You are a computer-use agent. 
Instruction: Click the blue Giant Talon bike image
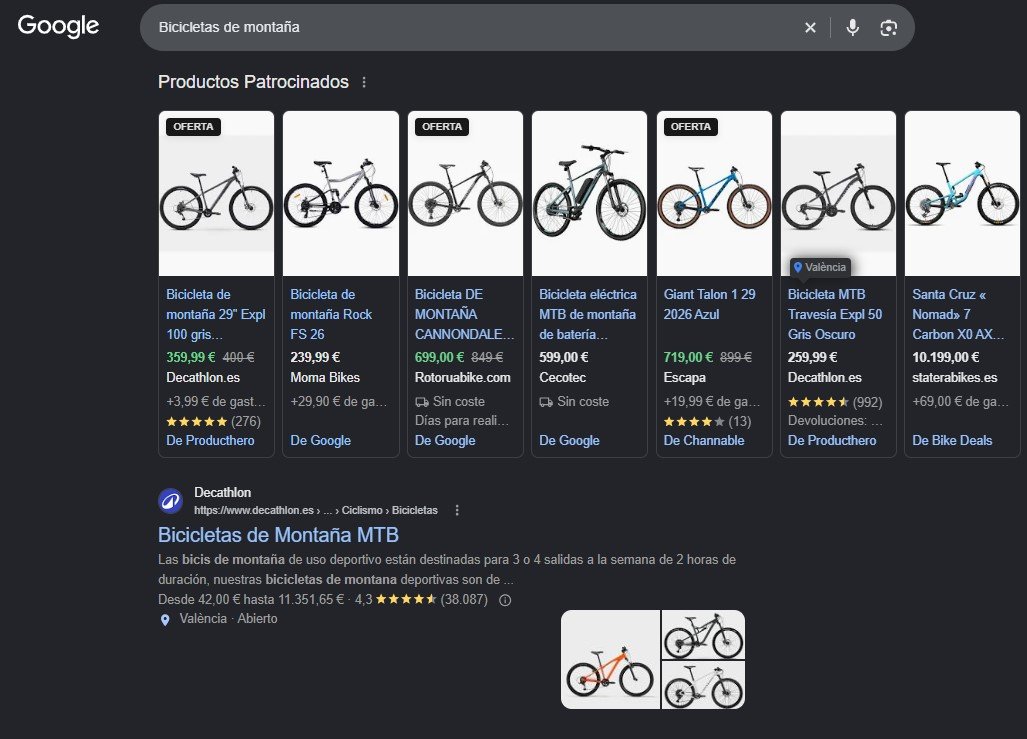pos(714,194)
